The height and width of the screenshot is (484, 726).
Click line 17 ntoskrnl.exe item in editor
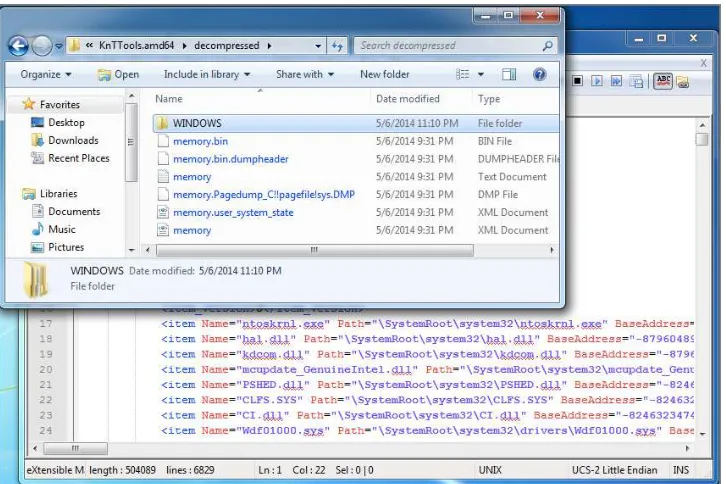point(426,324)
